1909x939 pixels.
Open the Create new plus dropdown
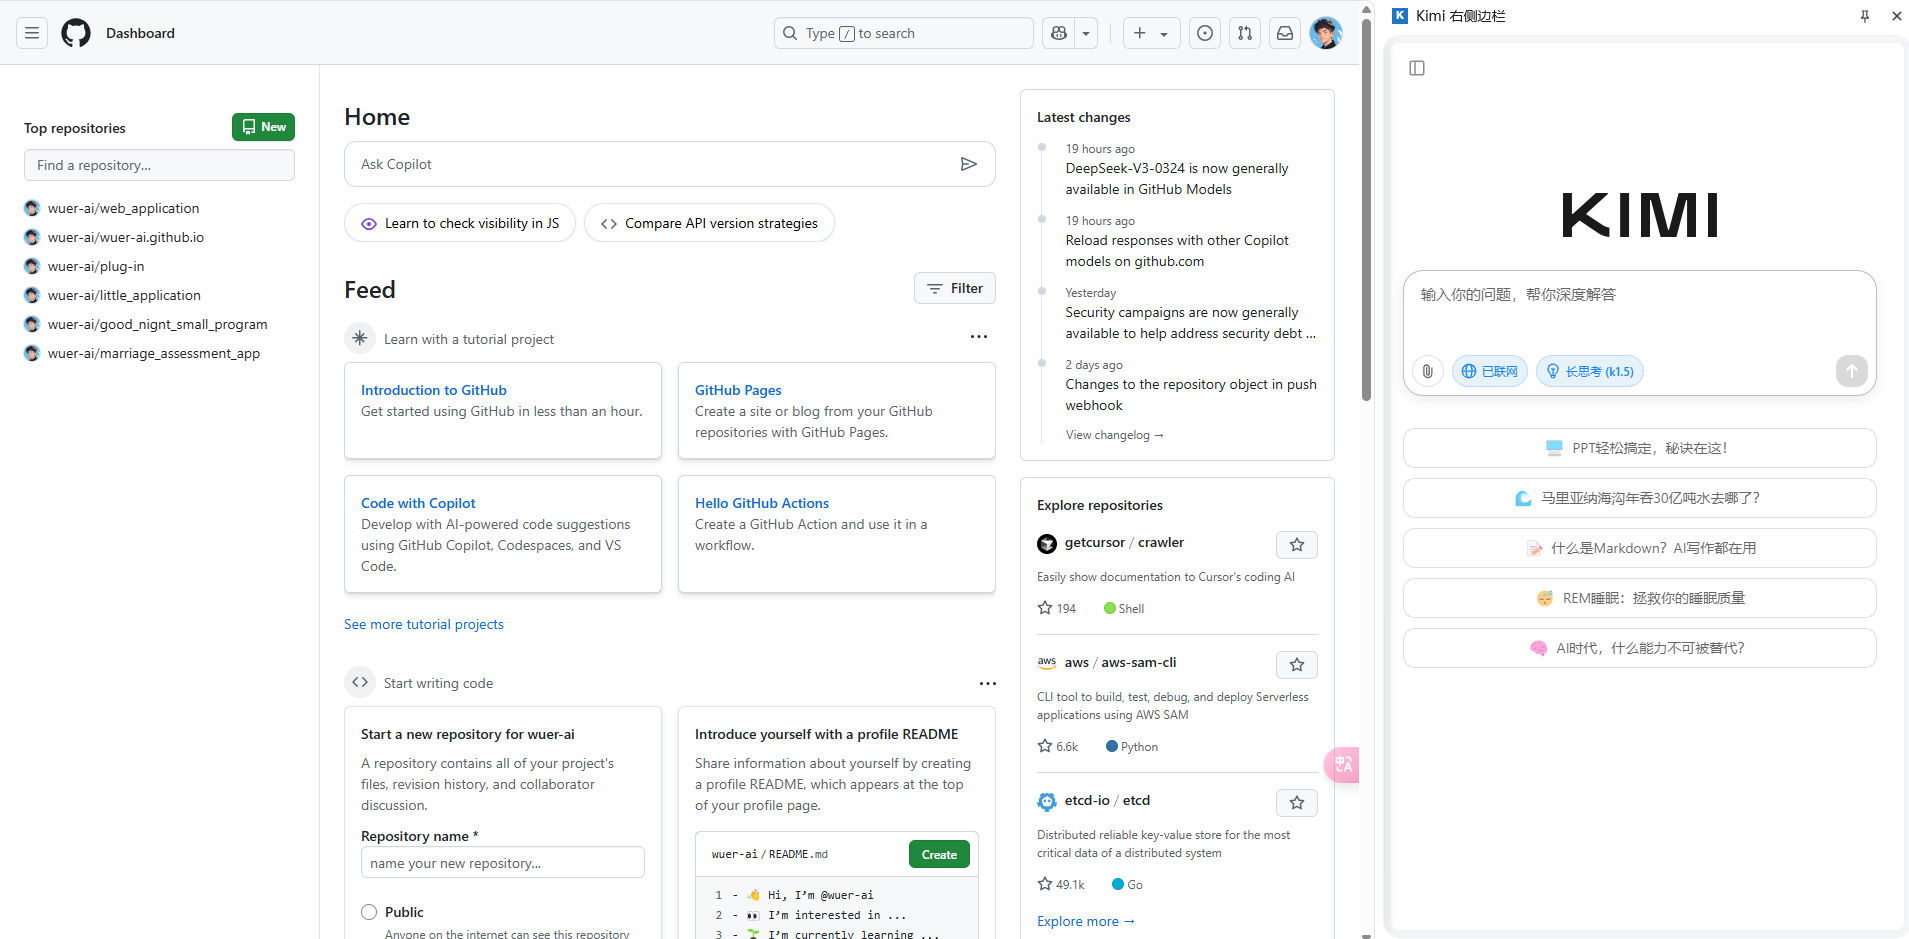1151,33
